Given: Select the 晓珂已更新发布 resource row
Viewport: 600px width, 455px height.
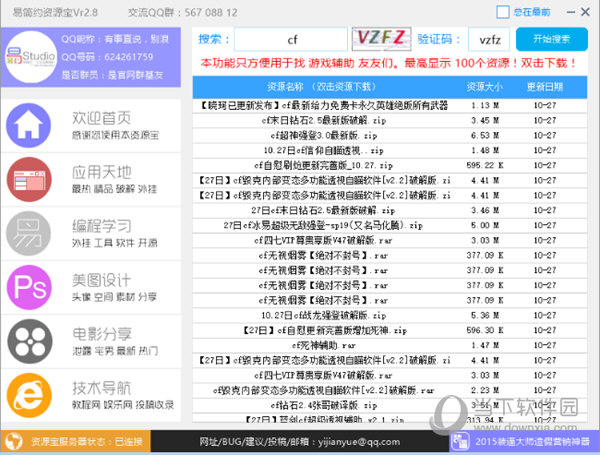Looking at the screenshot, I should pyautogui.click(x=390, y=105).
